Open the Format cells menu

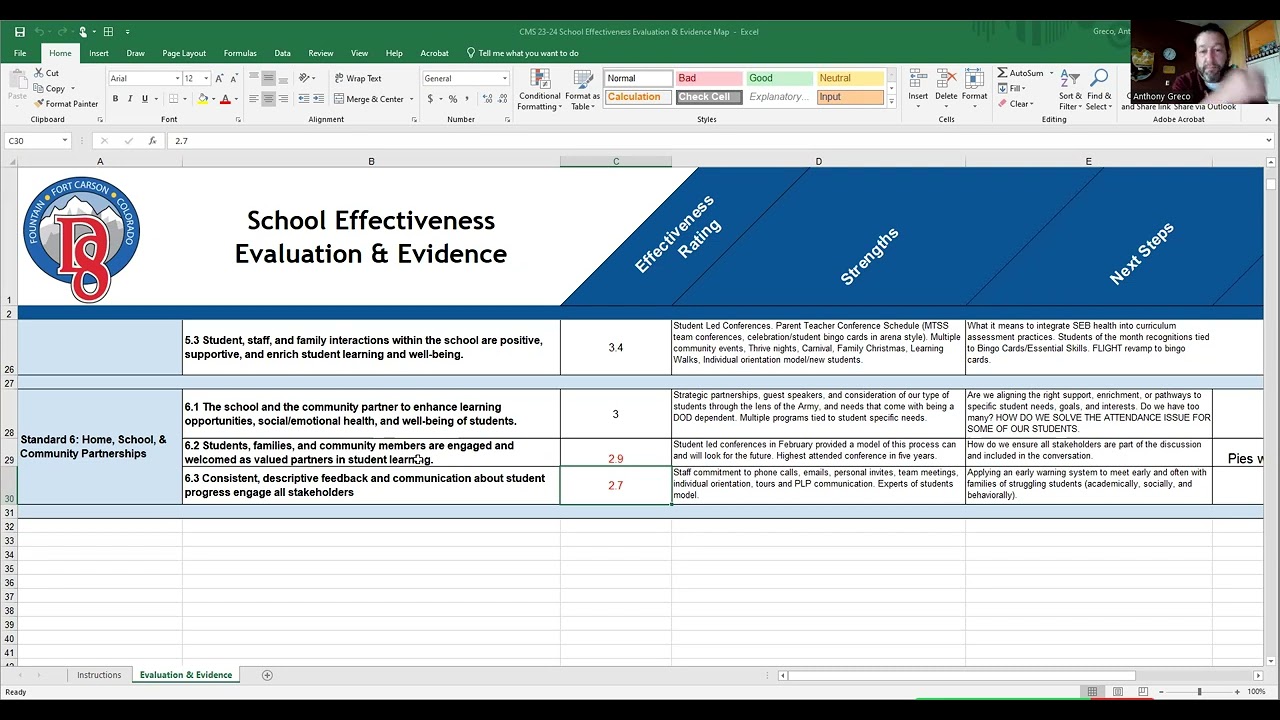[974, 90]
